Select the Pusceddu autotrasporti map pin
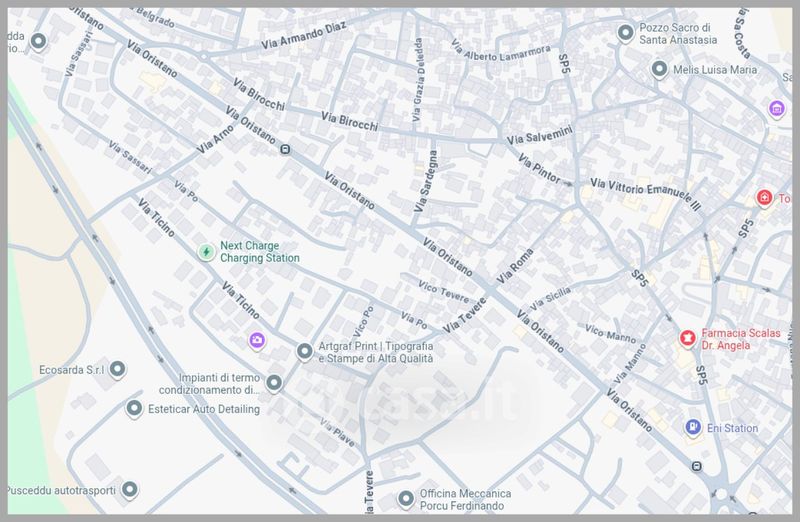The height and width of the screenshot is (522, 800). point(129,490)
